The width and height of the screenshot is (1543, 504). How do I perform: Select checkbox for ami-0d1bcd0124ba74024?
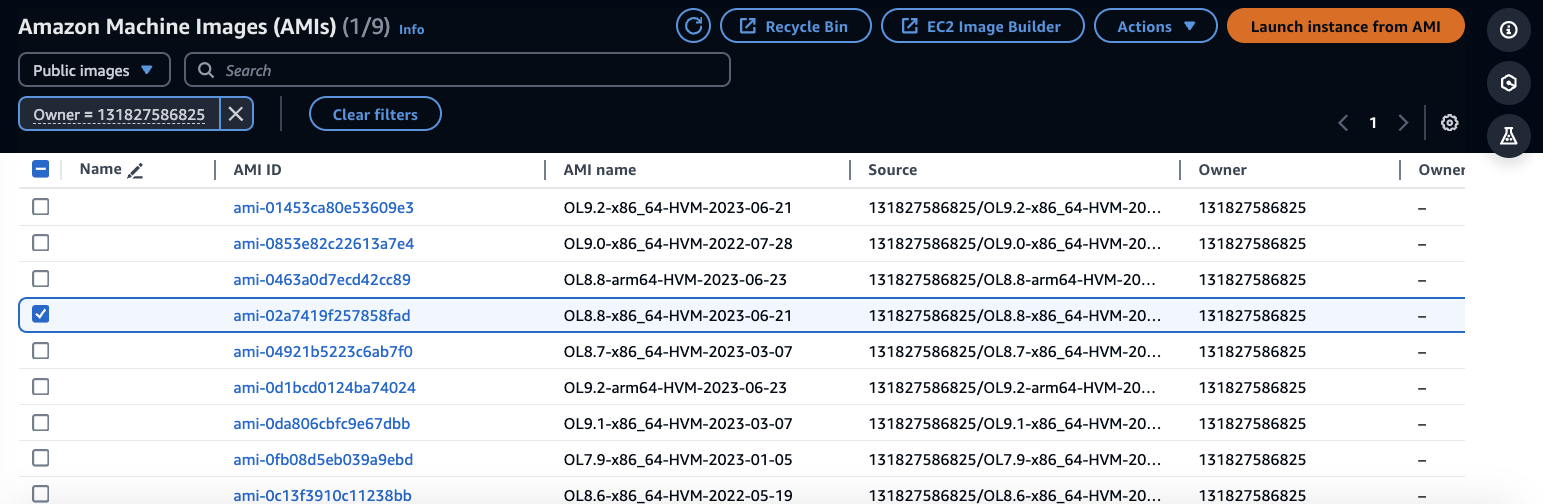tap(41, 387)
